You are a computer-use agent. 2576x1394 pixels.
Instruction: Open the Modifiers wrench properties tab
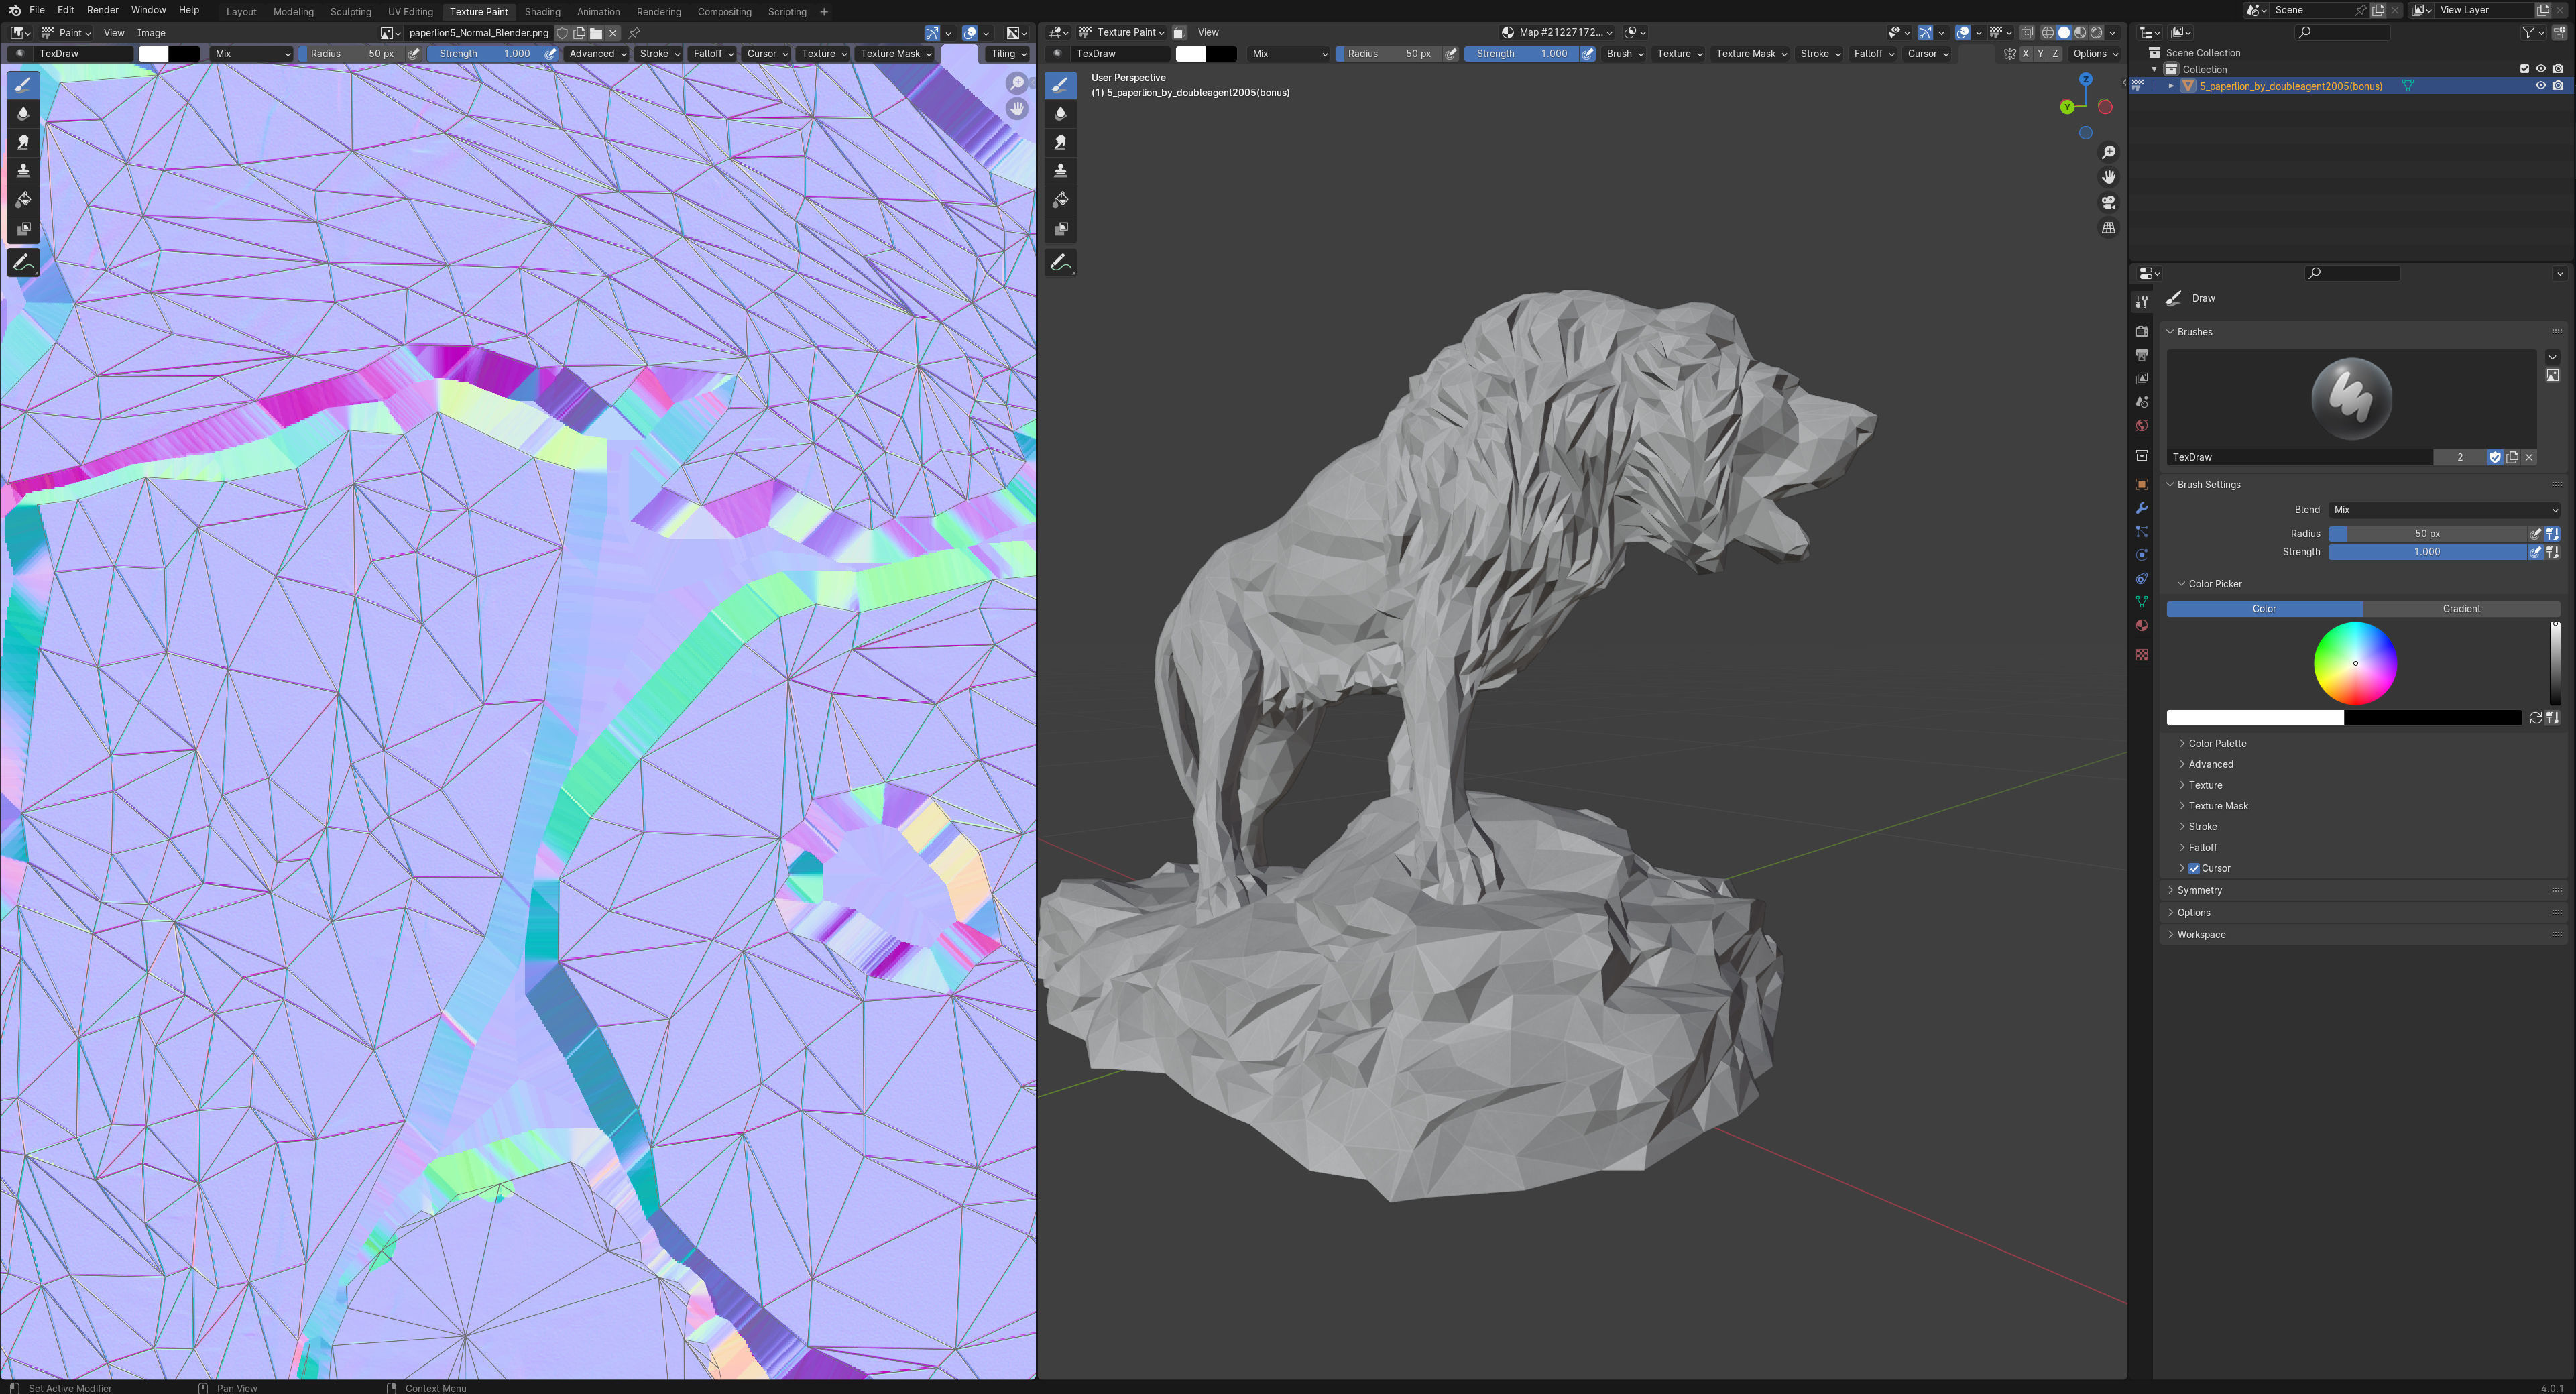[x=2141, y=508]
